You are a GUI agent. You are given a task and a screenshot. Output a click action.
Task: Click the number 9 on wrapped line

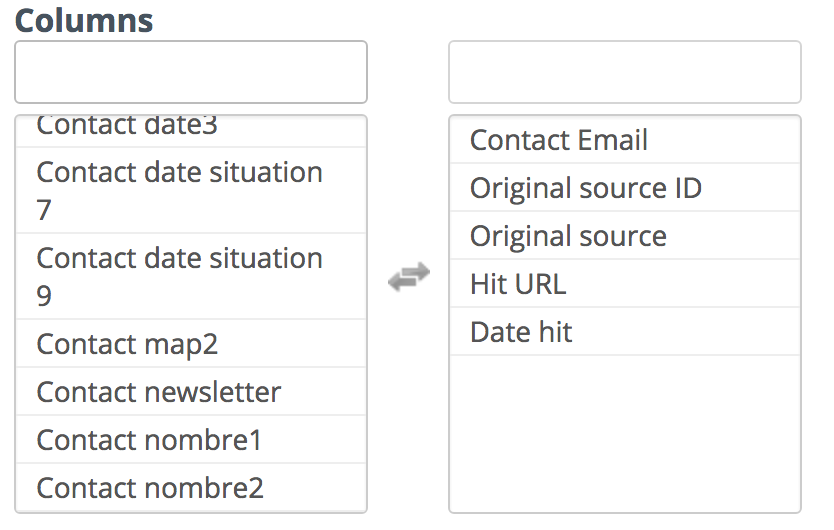tap(44, 296)
